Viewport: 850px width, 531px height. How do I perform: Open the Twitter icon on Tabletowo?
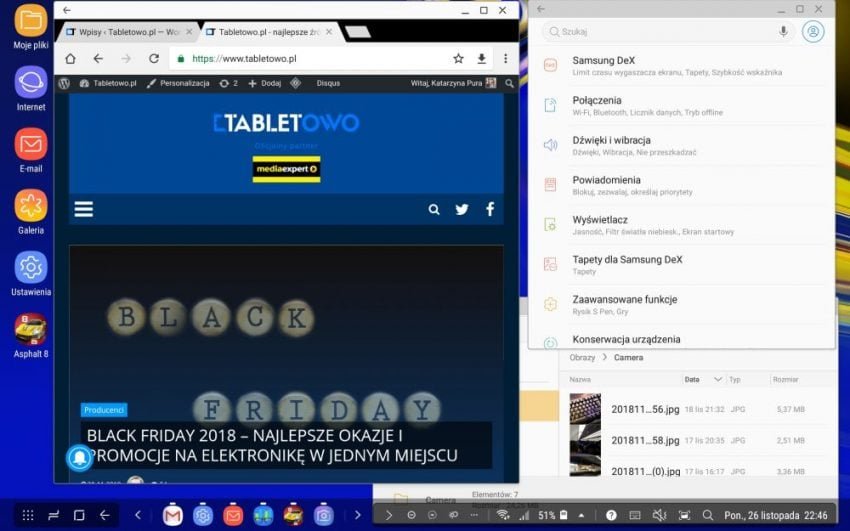[x=462, y=209]
